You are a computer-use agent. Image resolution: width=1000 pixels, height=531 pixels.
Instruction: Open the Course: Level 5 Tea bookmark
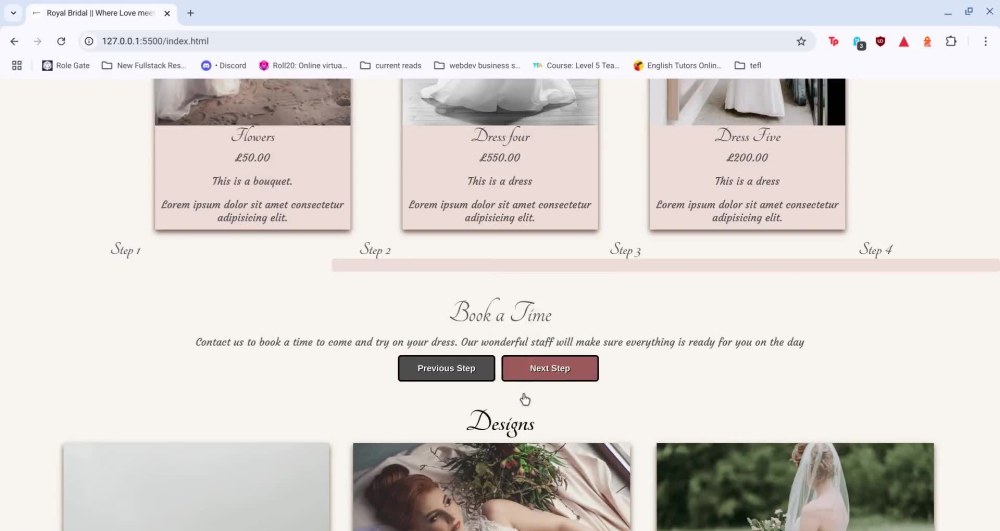576,65
